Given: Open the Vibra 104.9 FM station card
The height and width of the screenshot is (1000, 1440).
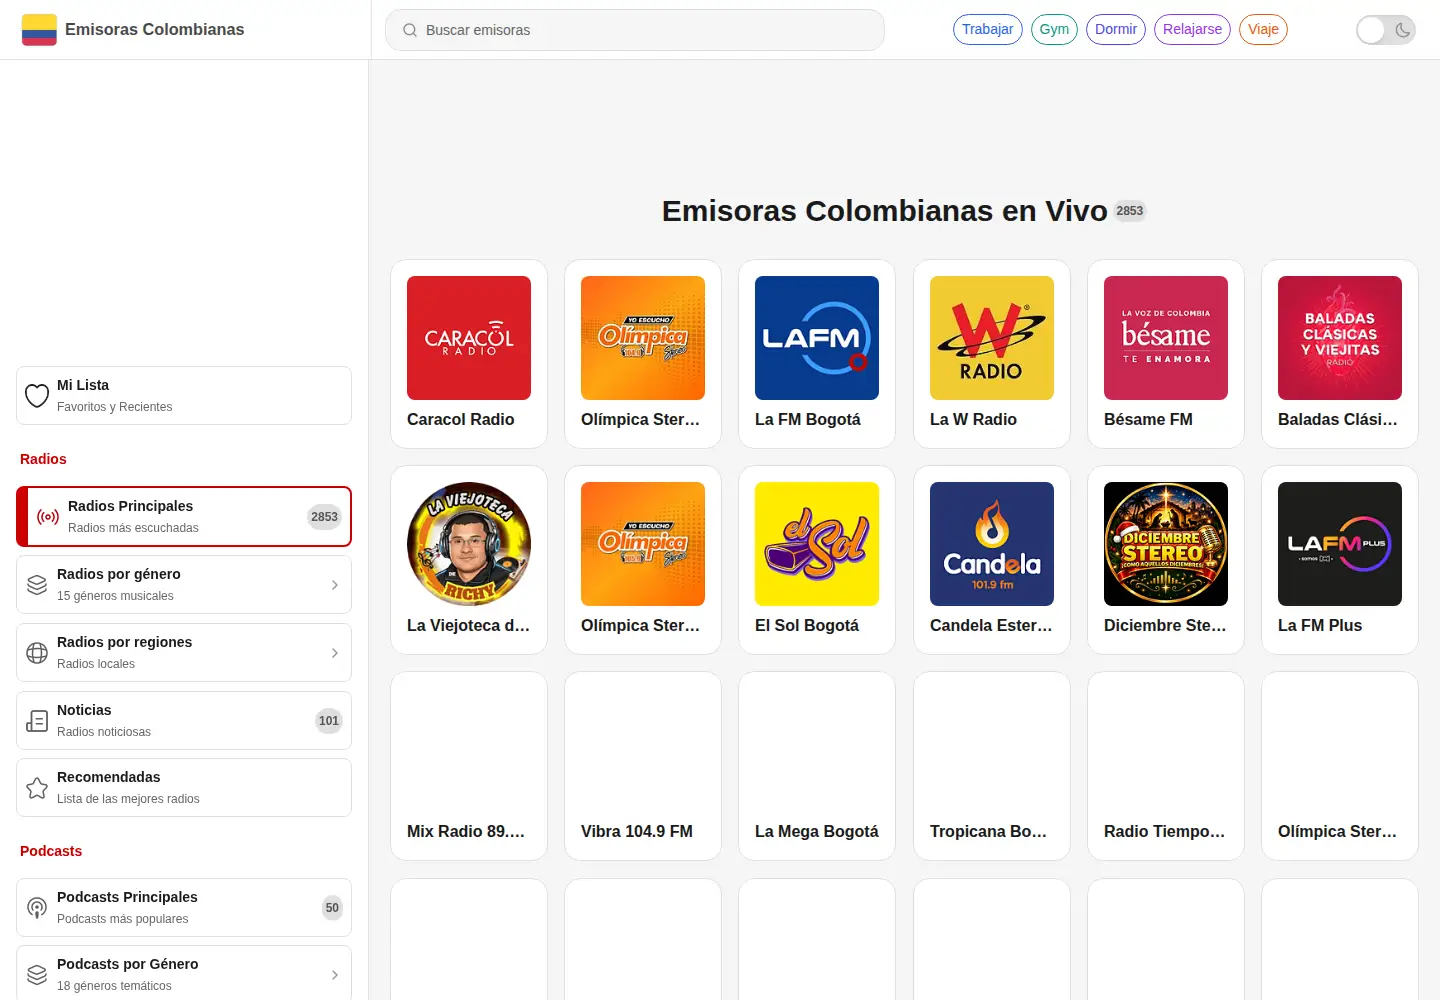Looking at the screenshot, I should pyautogui.click(x=643, y=766).
